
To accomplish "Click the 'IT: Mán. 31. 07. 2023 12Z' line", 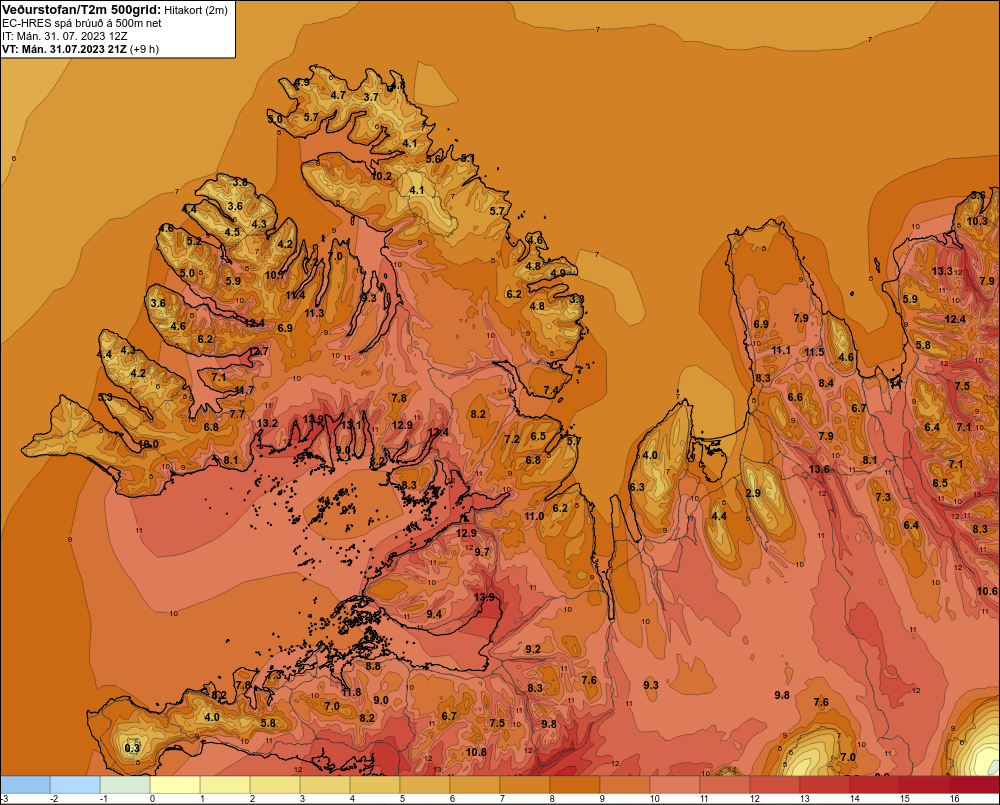I will (65, 36).
